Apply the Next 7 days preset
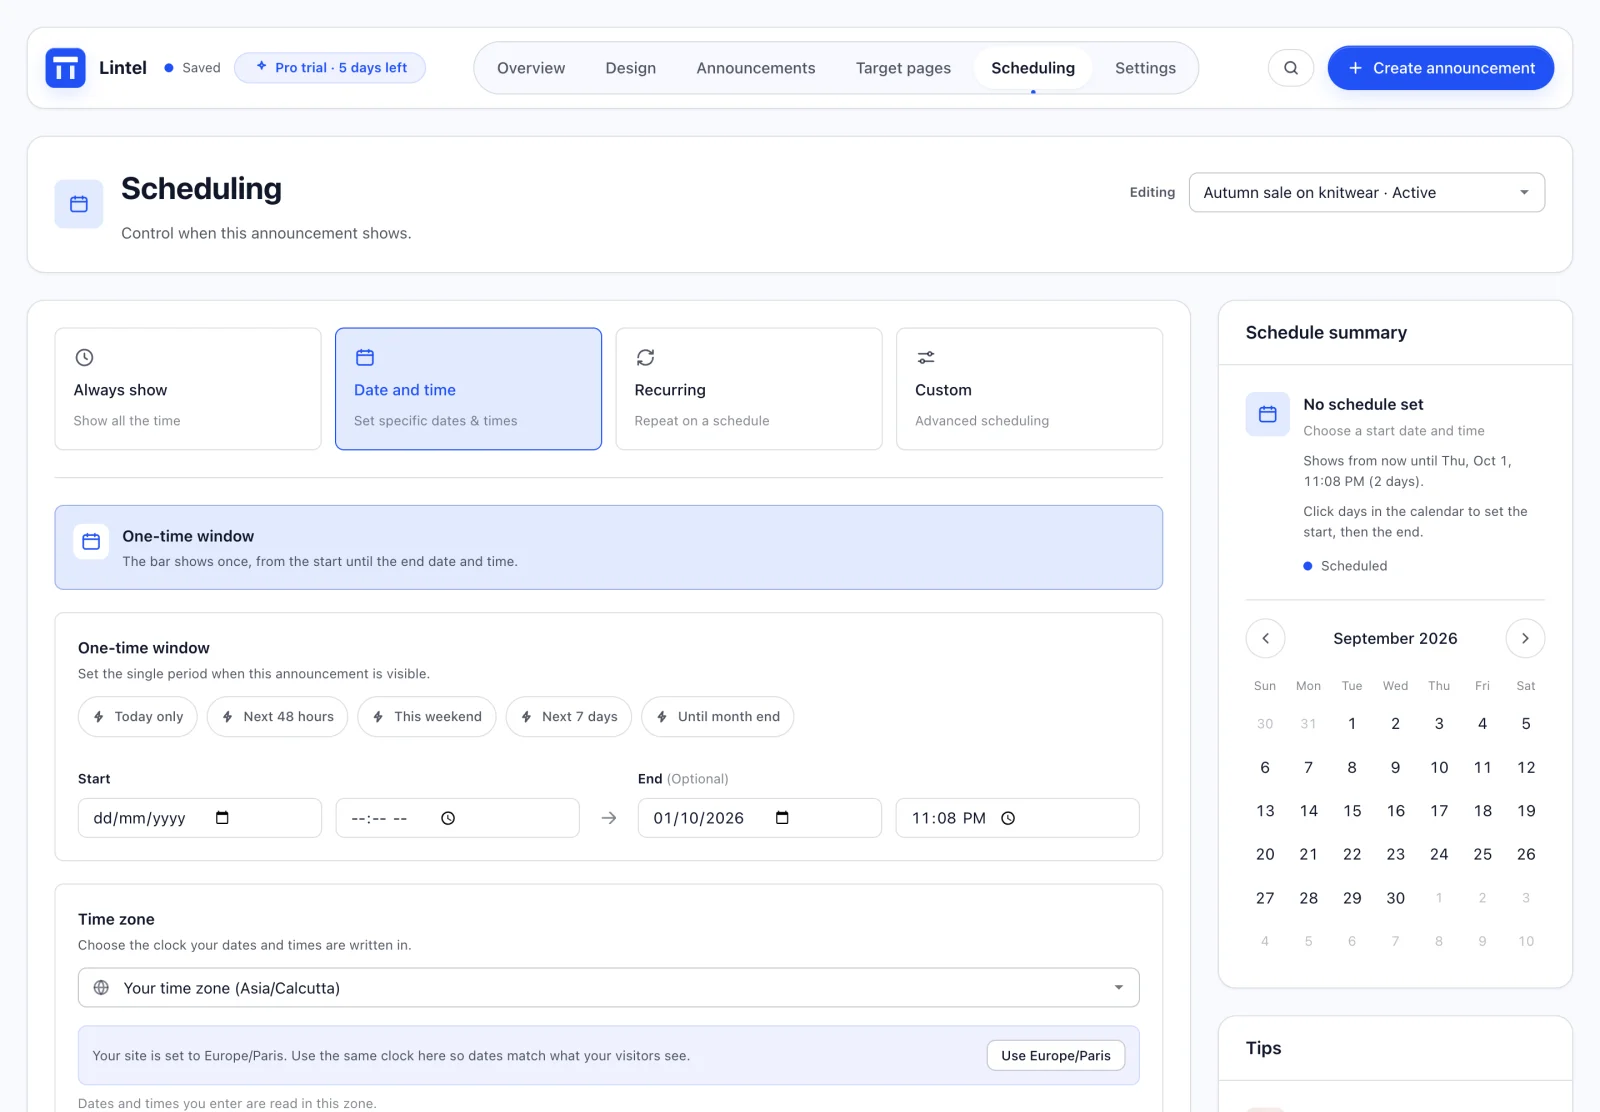The width and height of the screenshot is (1600, 1112). coord(569,717)
